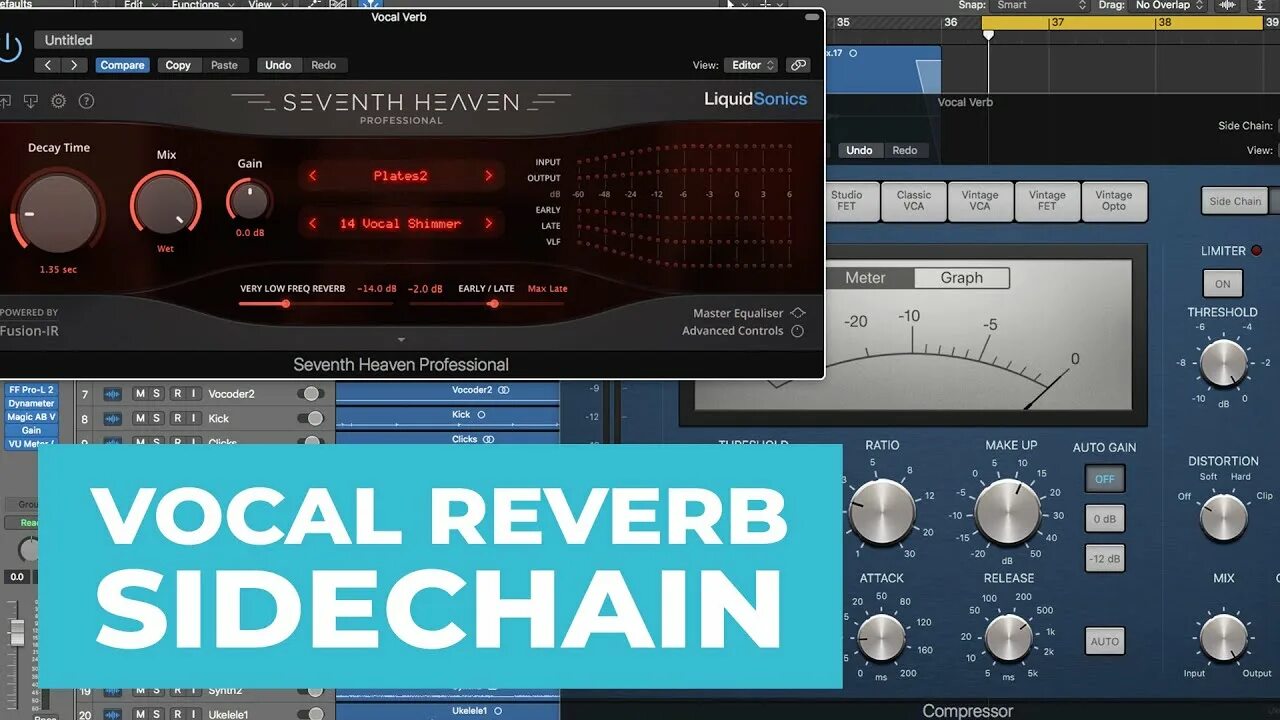Click the compressor Make Up knob
The height and width of the screenshot is (720, 1280).
click(x=1008, y=511)
